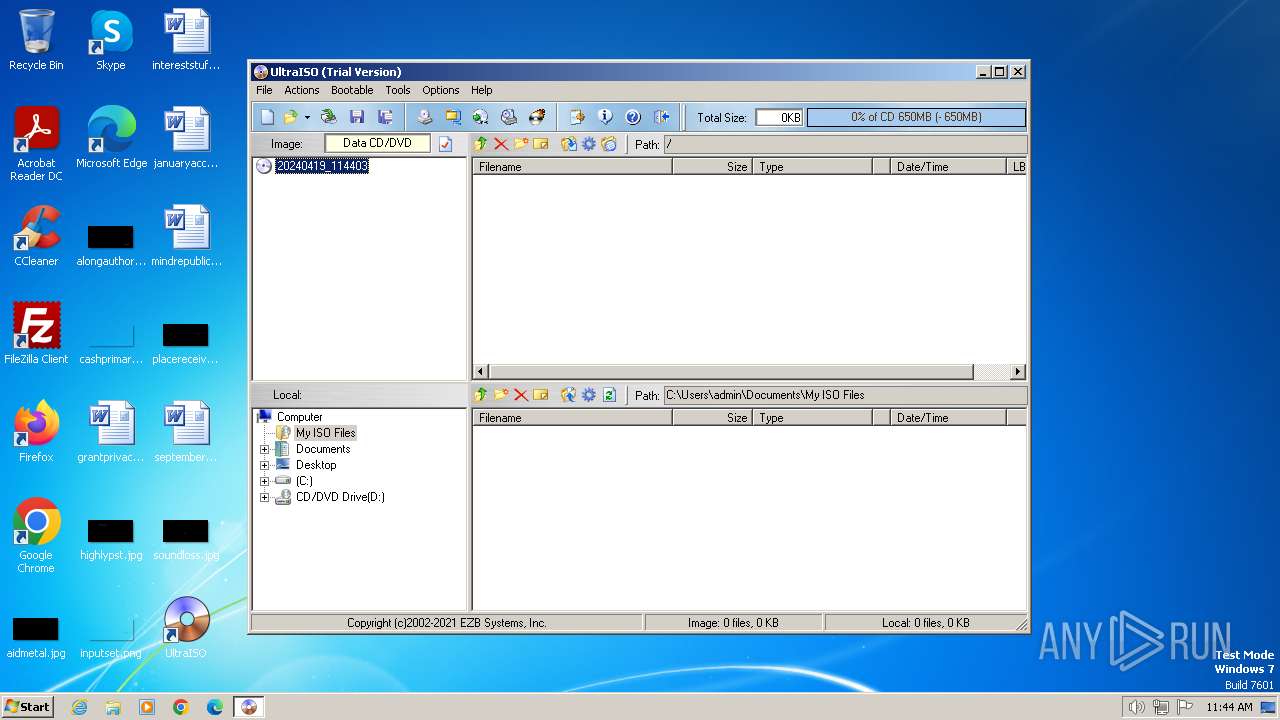Screen dimensions: 1280x720
Task: Expand the Desktop tree node
Action: pos(264,465)
